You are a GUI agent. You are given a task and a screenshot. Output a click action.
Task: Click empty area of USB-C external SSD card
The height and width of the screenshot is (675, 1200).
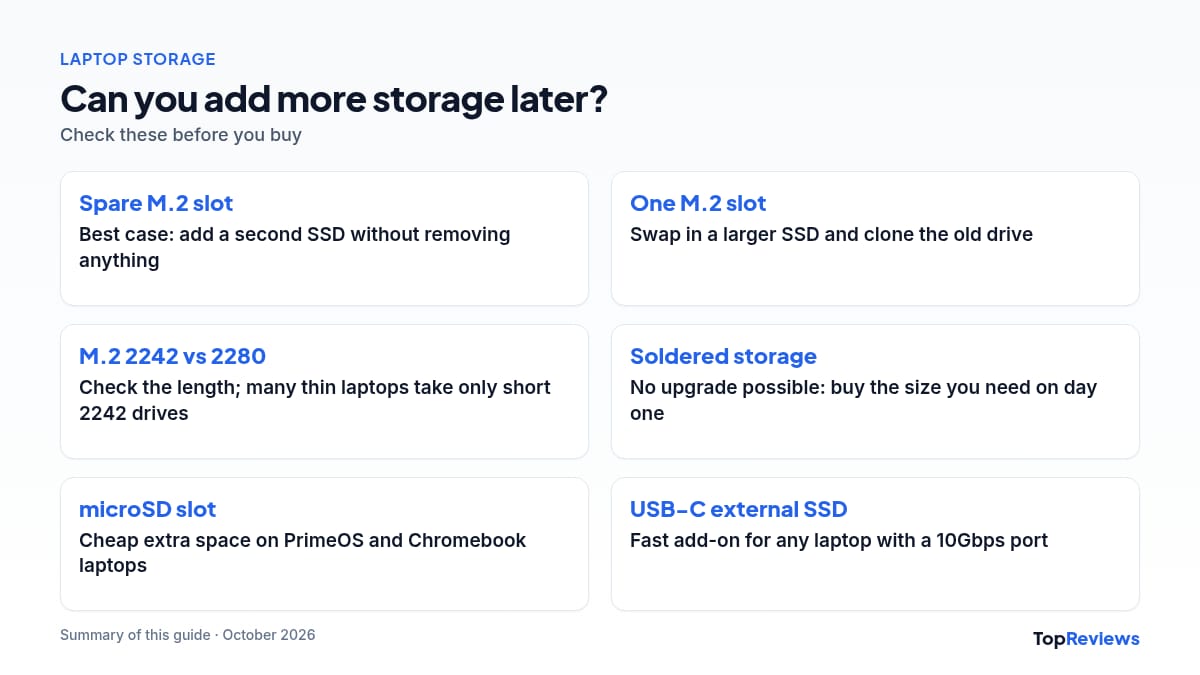(x=875, y=582)
